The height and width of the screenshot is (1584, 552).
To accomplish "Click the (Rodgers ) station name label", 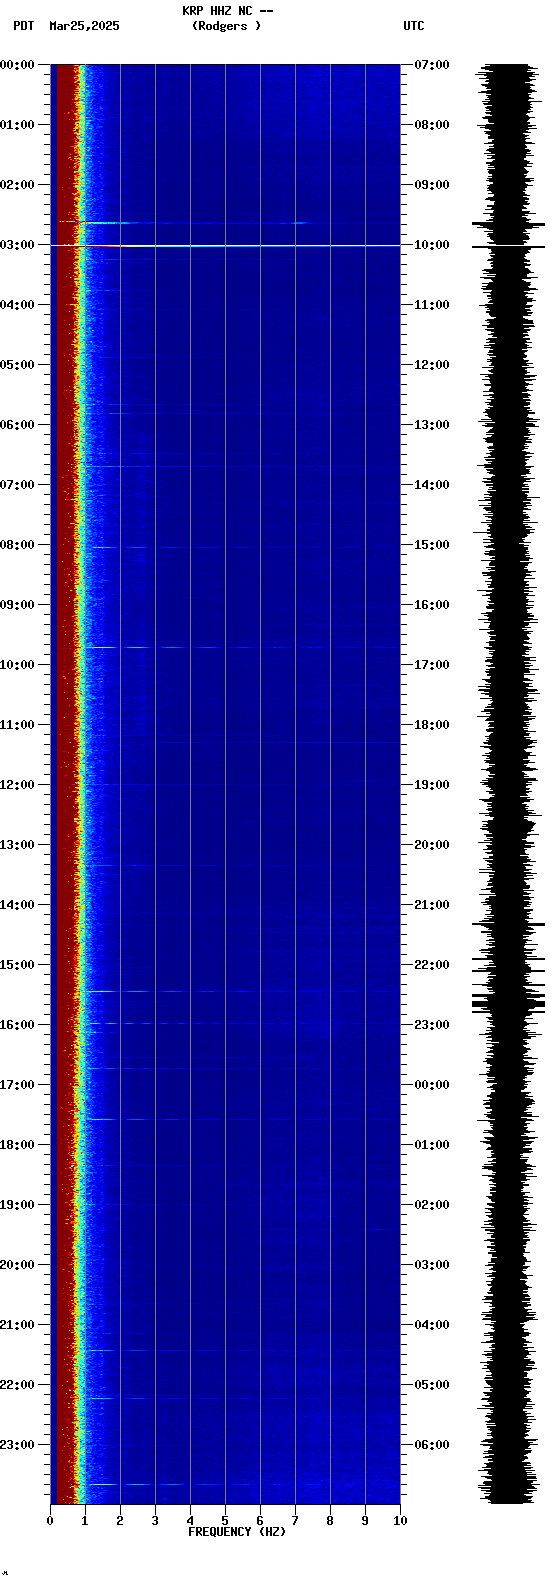I will pyautogui.click(x=227, y=26).
